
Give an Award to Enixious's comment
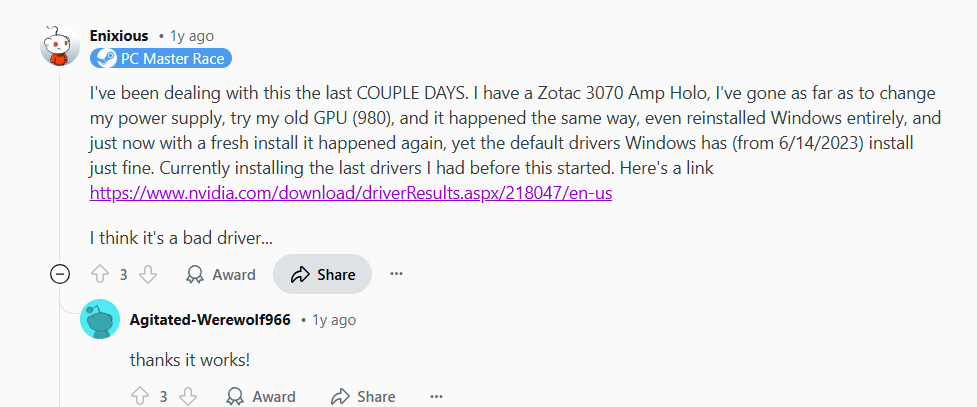tap(221, 274)
